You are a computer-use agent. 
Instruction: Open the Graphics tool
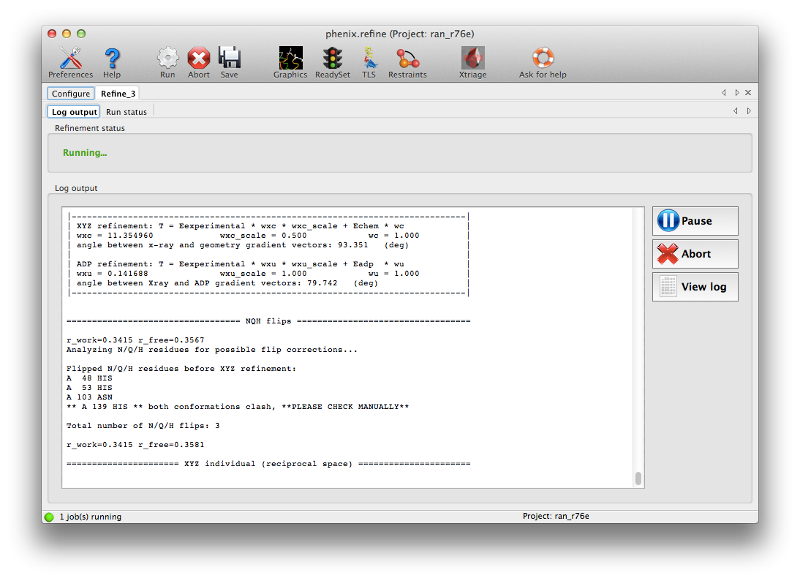coord(290,60)
